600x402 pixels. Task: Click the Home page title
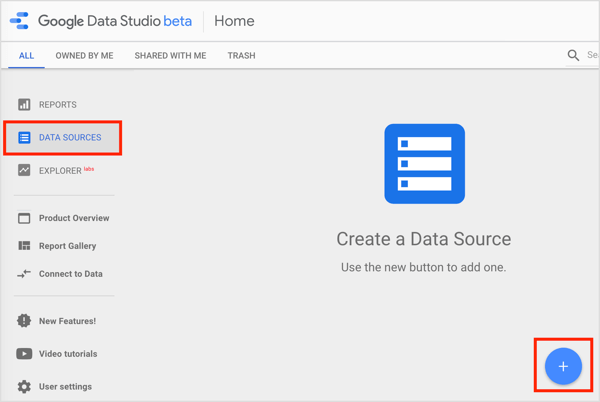point(234,21)
